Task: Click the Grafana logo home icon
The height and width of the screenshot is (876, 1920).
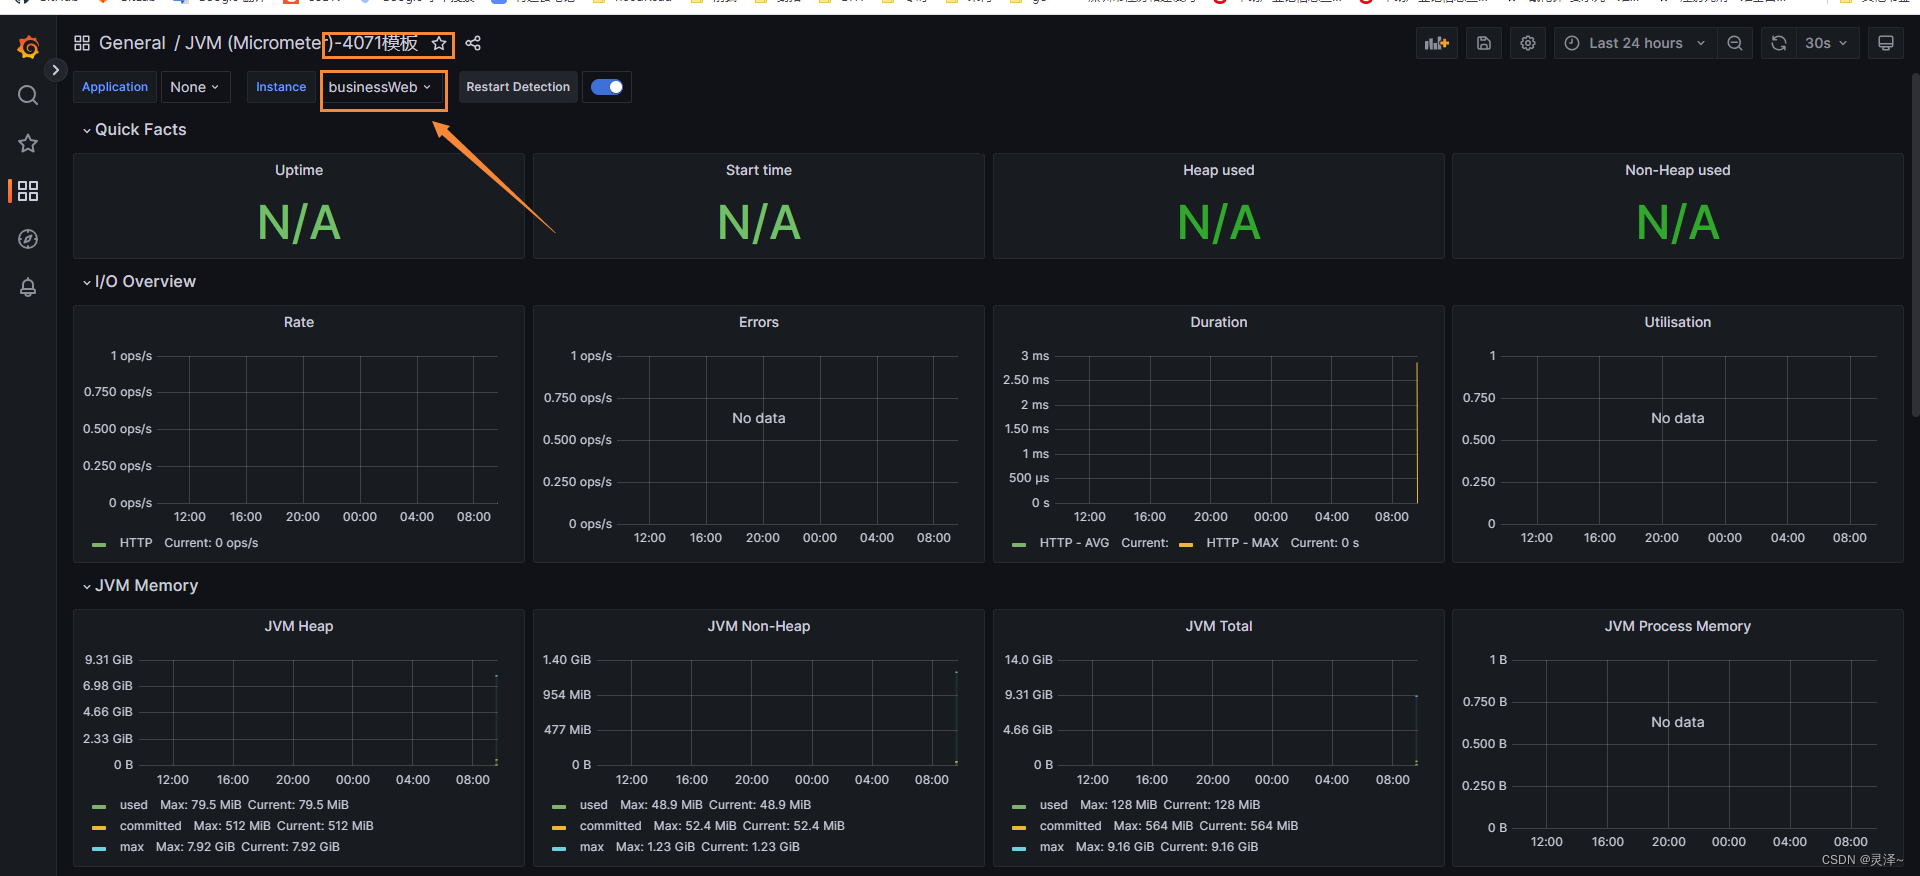Action: click(x=28, y=47)
